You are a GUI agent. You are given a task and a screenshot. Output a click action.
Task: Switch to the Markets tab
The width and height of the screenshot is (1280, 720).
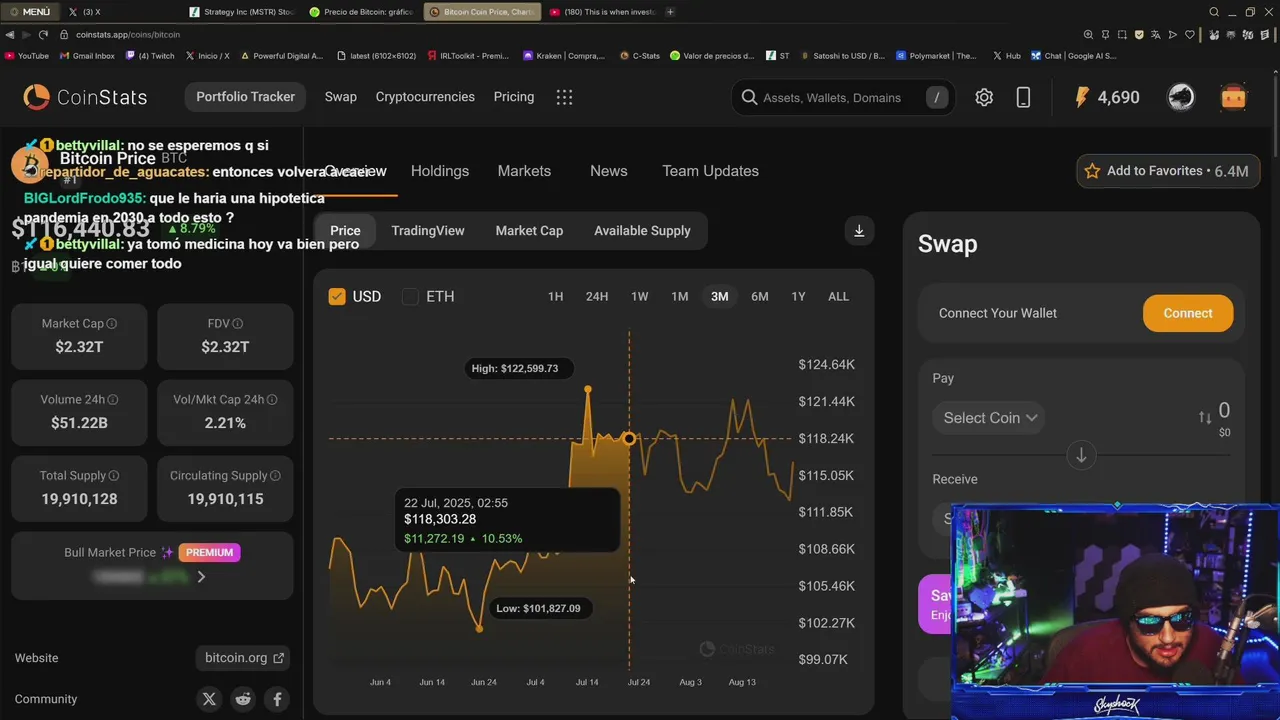[x=524, y=171]
